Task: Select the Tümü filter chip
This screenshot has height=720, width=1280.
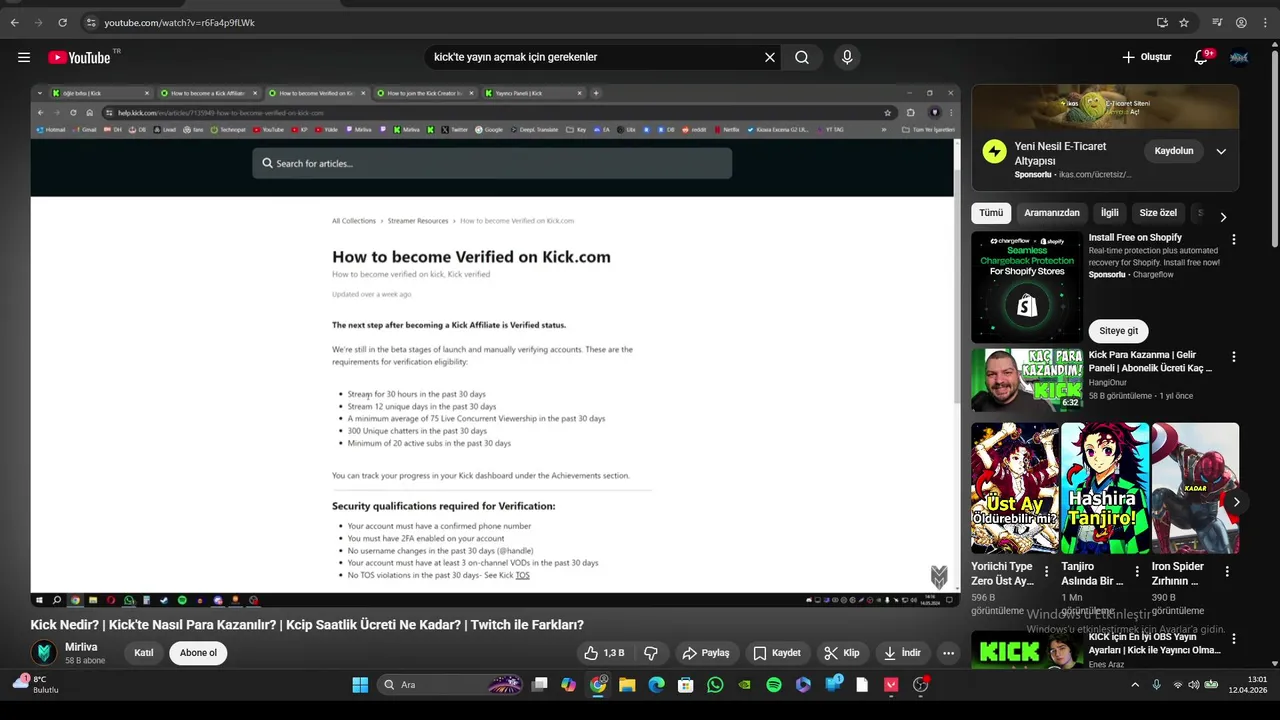Action: coord(991,213)
